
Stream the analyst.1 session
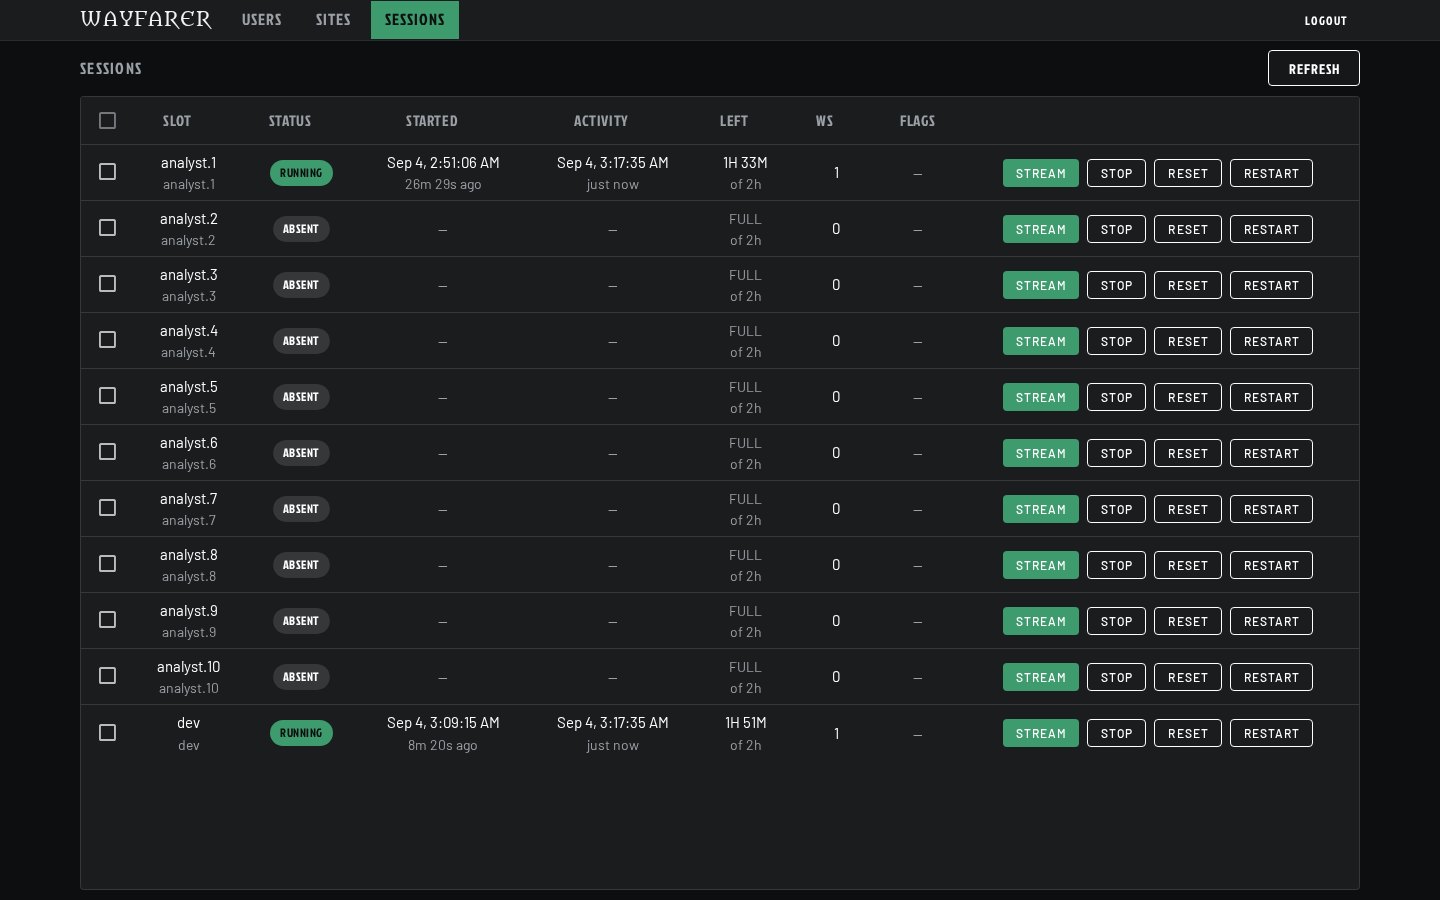[x=1041, y=173]
